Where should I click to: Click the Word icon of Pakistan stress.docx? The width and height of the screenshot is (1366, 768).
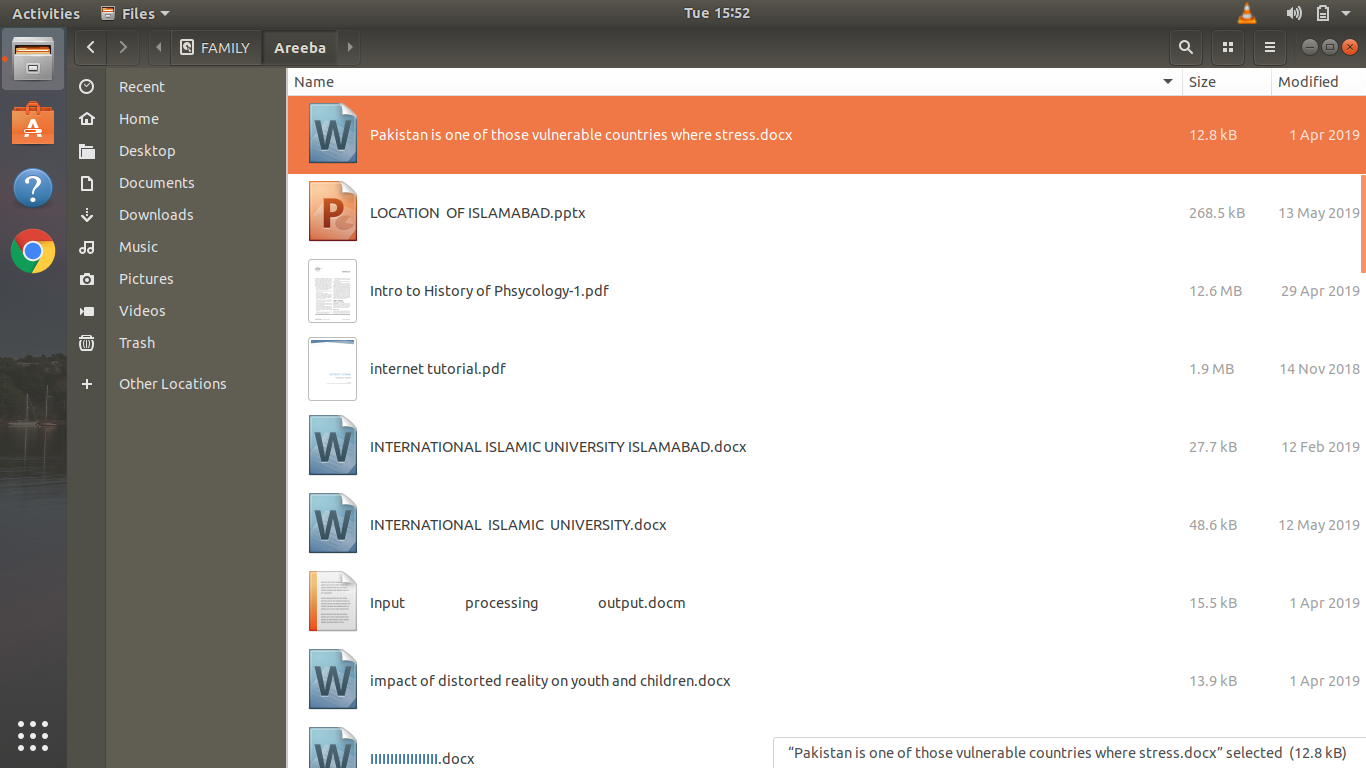tap(333, 134)
